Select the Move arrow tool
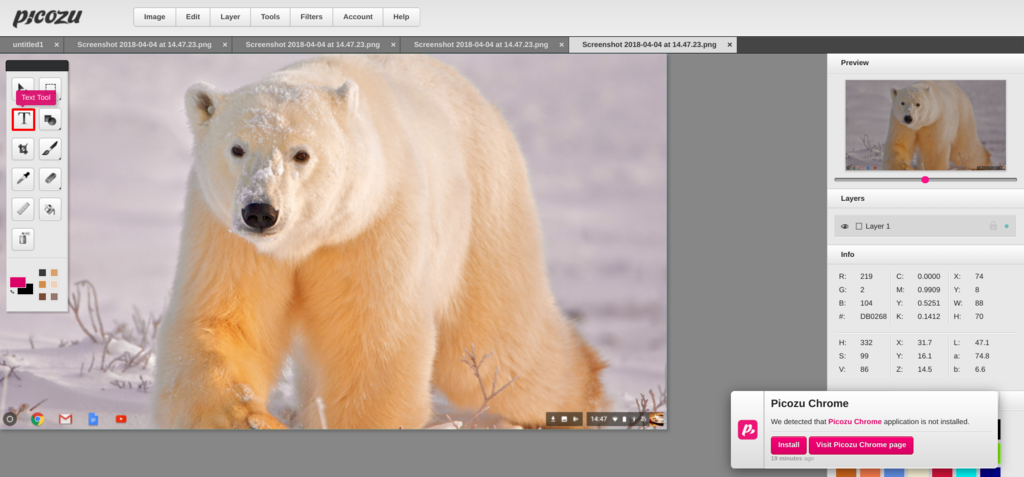 (x=23, y=88)
